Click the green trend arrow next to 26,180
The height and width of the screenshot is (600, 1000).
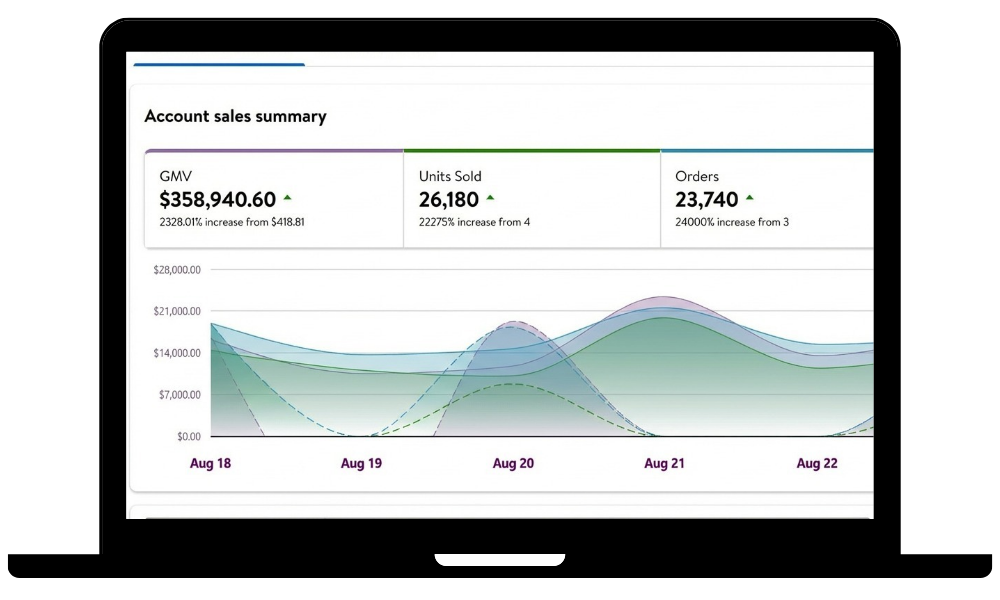pyautogui.click(x=490, y=198)
